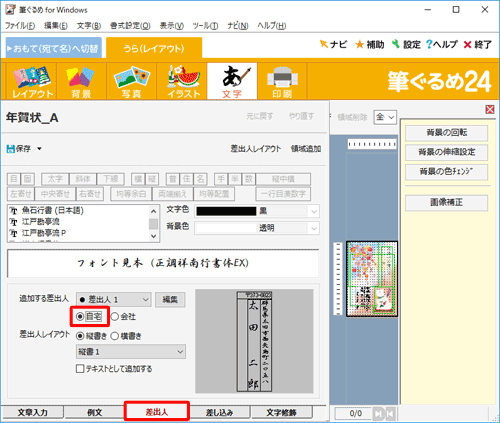
Task: Open 編集 menu
Action: pyautogui.click(x=56, y=26)
